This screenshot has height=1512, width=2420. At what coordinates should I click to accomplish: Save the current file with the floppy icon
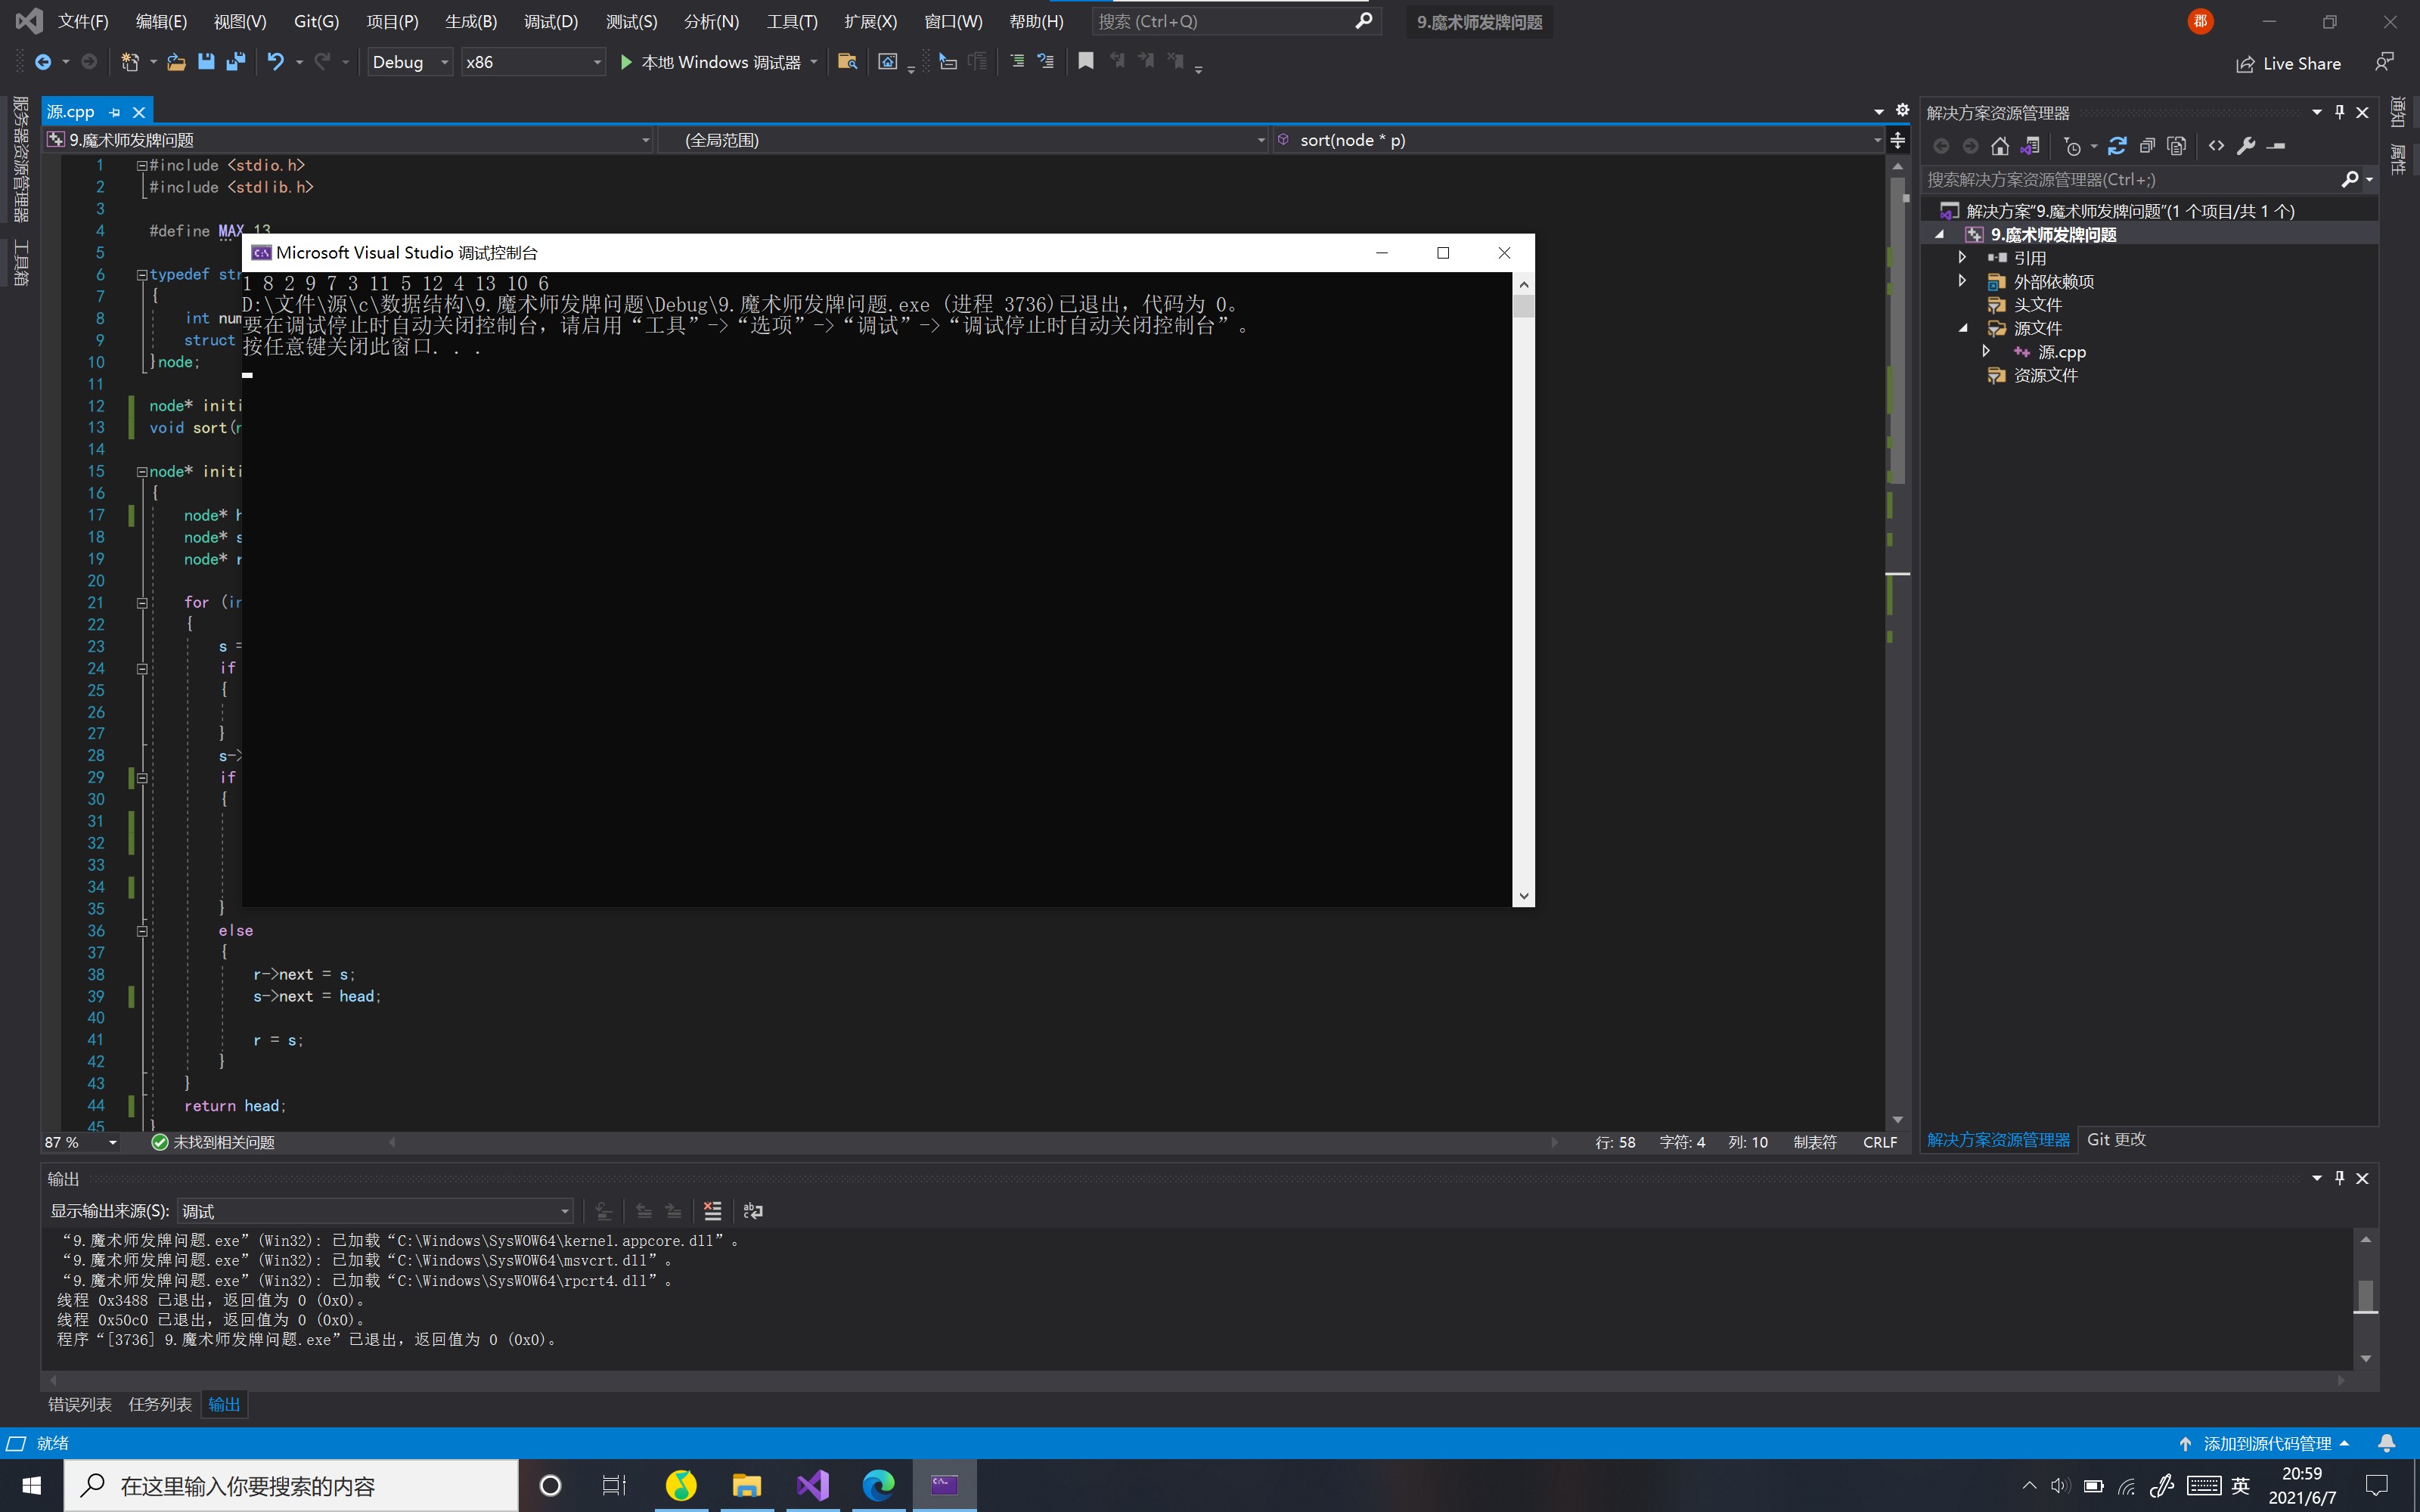[206, 62]
